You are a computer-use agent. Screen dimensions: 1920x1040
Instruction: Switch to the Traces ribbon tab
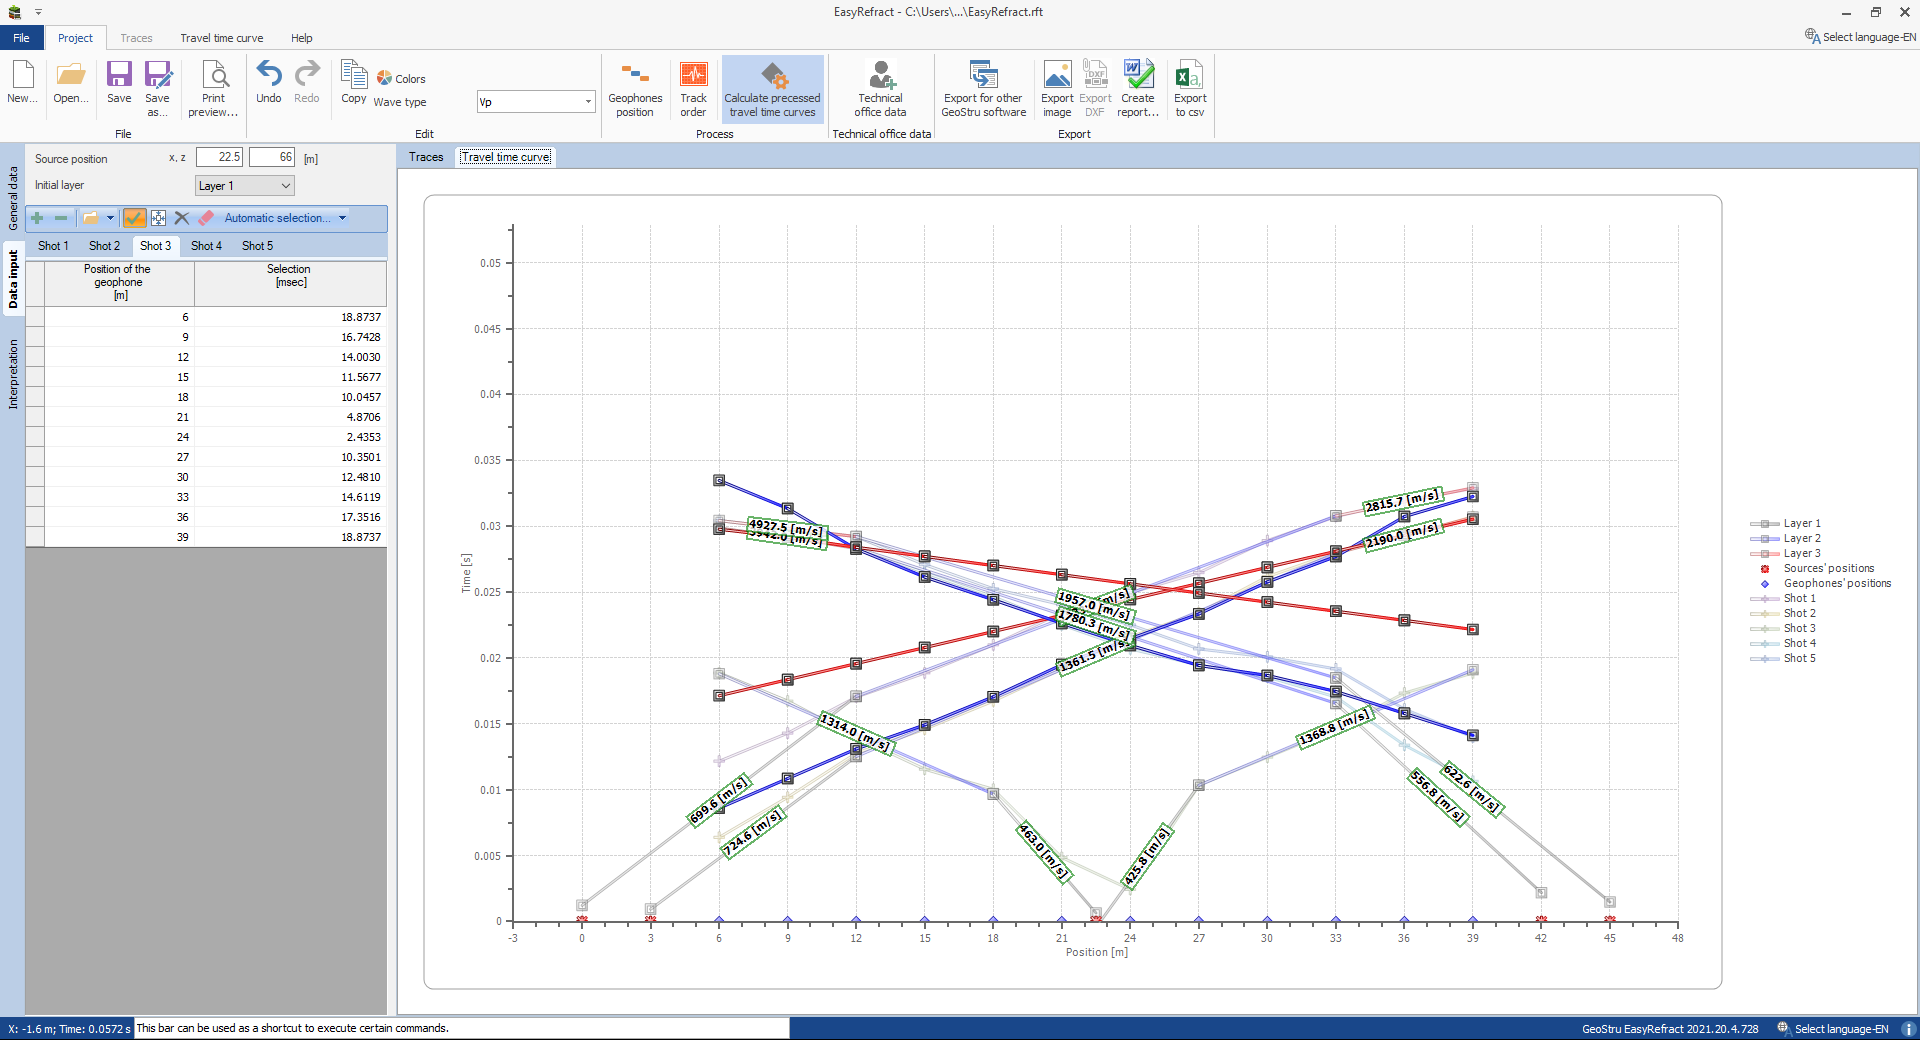click(136, 38)
